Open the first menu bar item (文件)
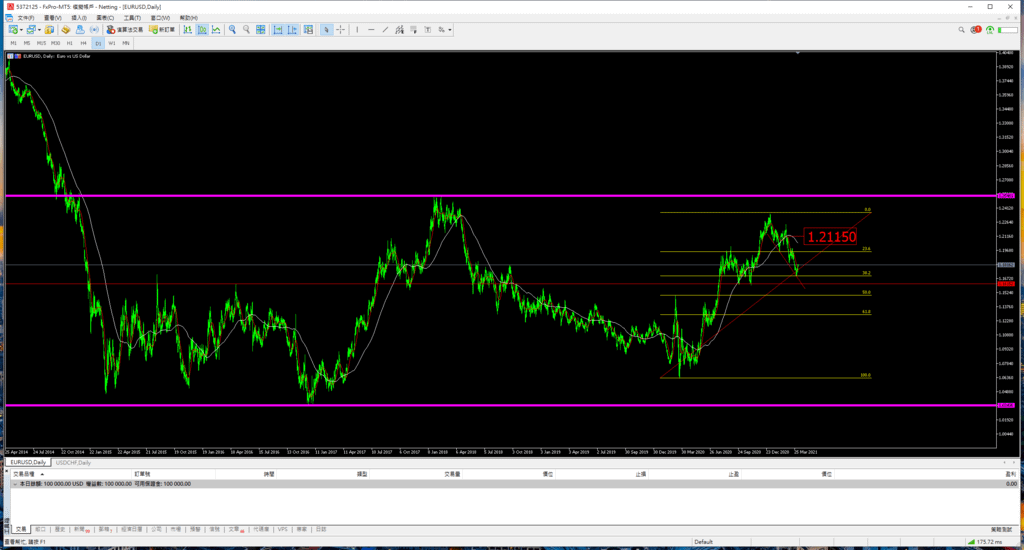Image resolution: width=1024 pixels, height=550 pixels. point(25,18)
